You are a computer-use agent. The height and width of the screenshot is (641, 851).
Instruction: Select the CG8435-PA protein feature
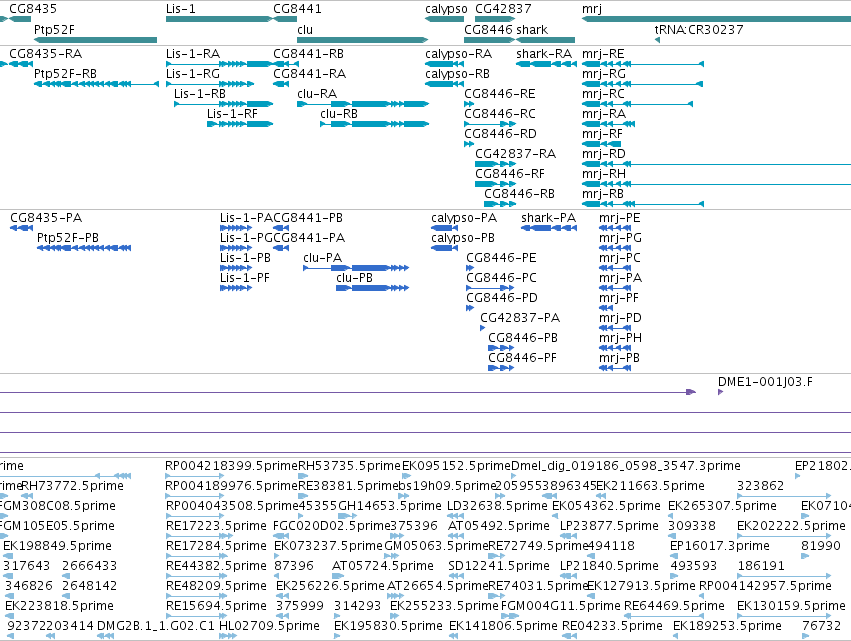click(22, 228)
